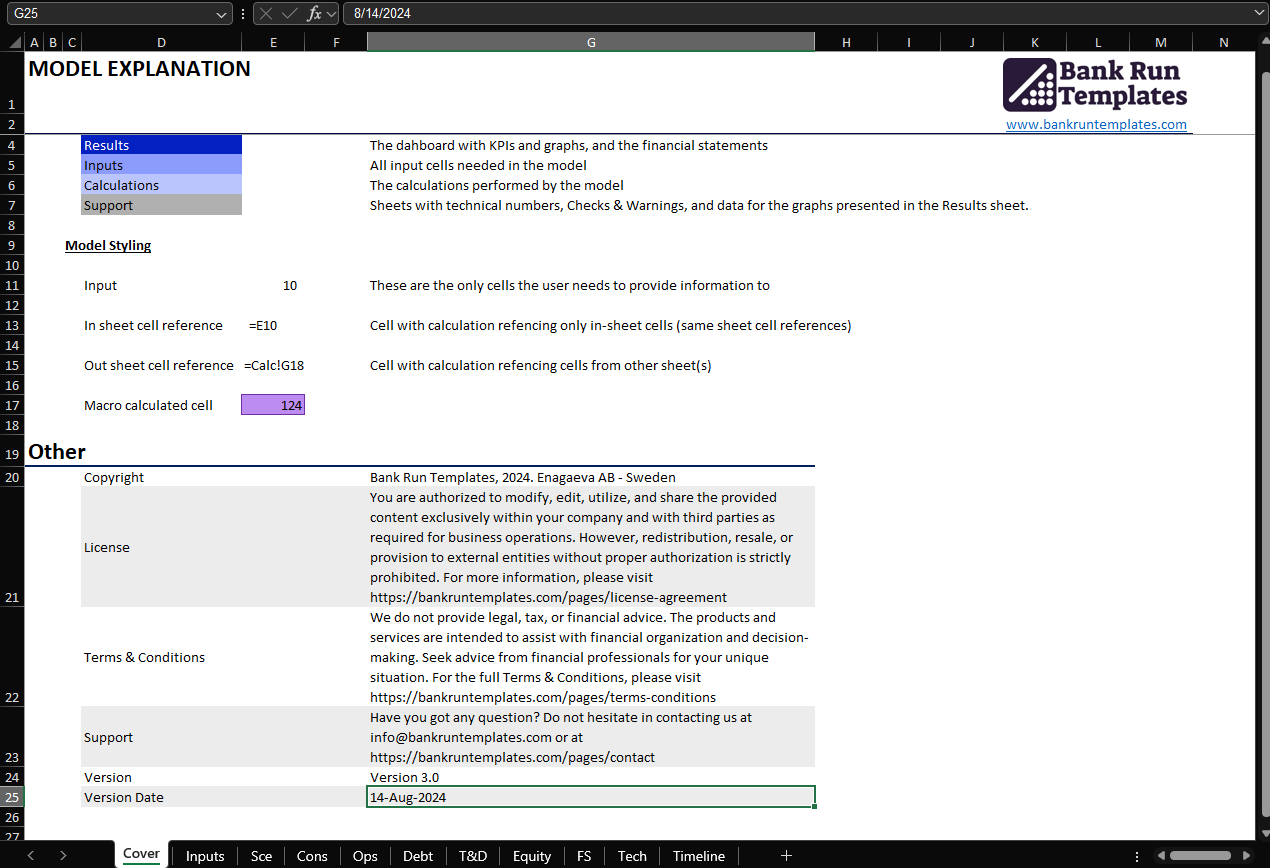The height and width of the screenshot is (868, 1270).
Task: Click the Select All corner triangle
Action: coord(13,42)
